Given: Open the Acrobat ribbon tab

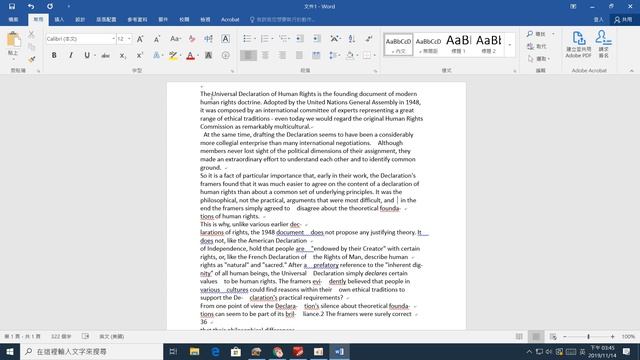Looking at the screenshot, I should pos(230,19).
